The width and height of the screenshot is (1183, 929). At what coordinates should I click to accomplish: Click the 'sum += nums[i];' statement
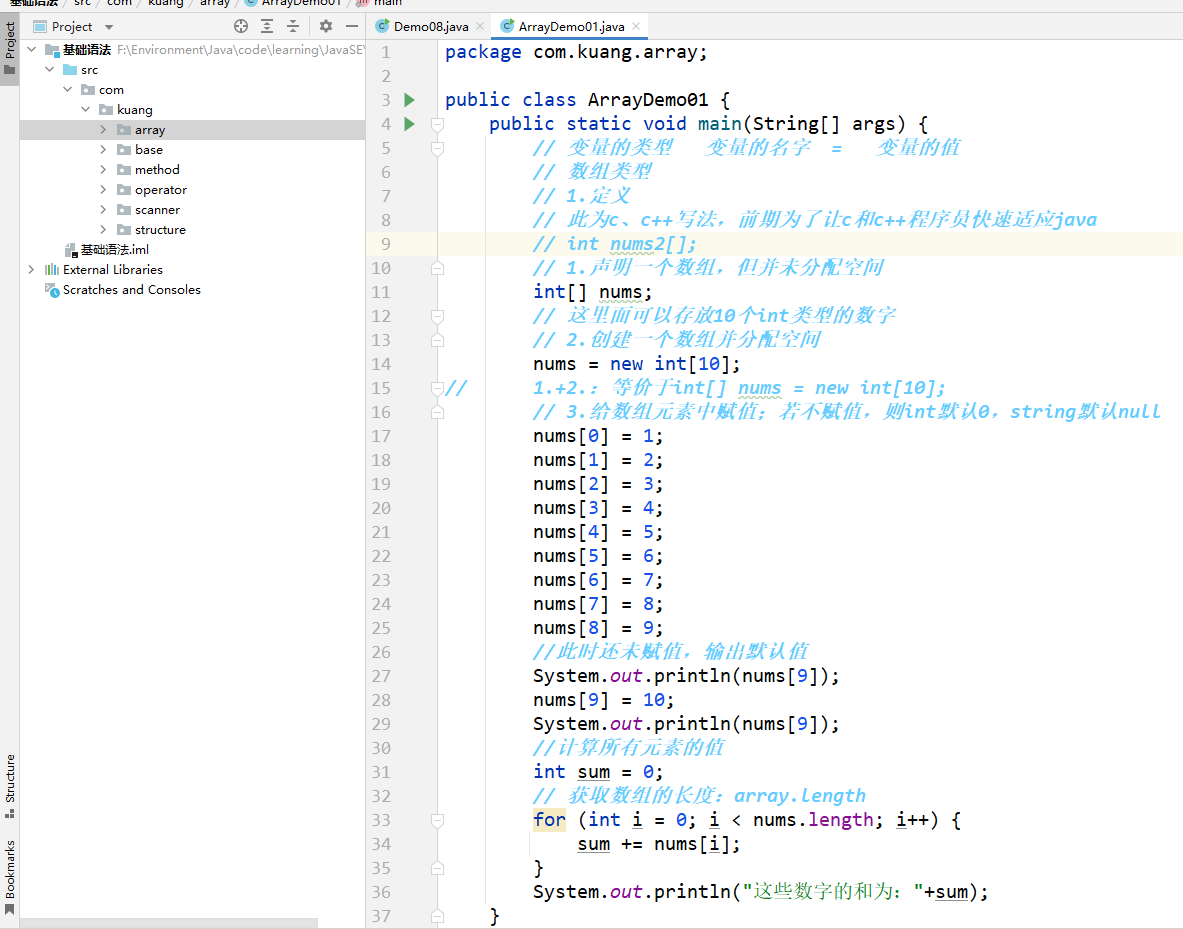coord(659,844)
